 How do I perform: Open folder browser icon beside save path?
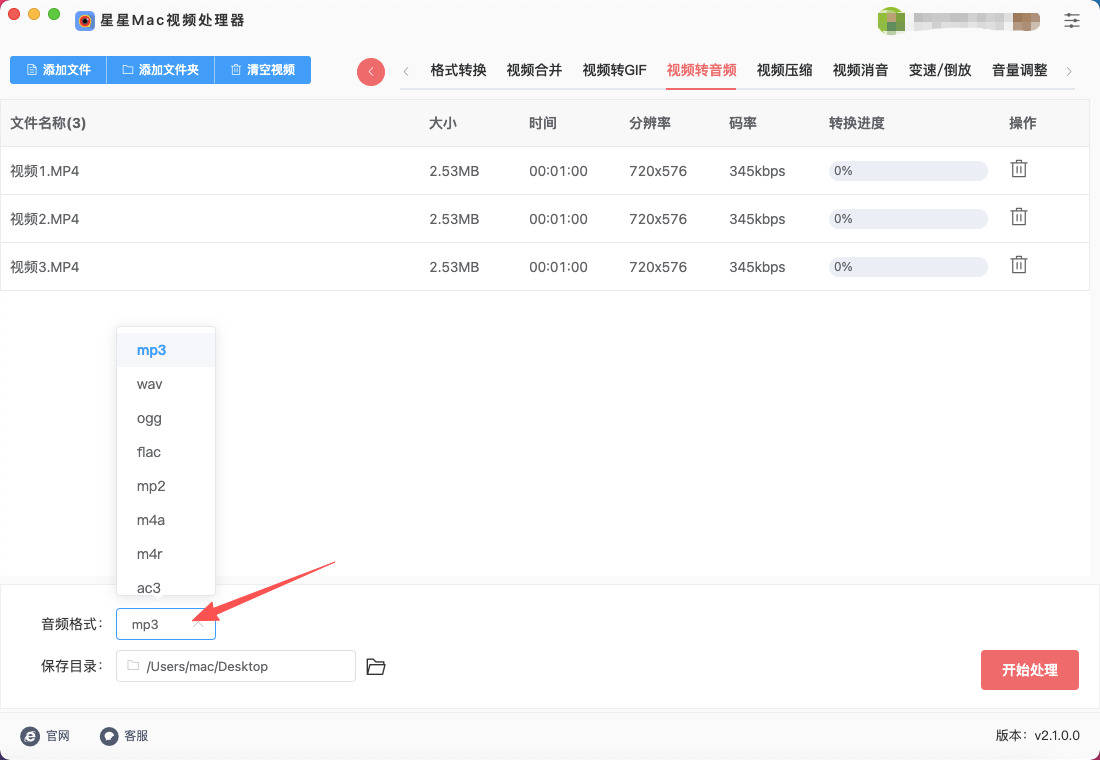point(376,667)
